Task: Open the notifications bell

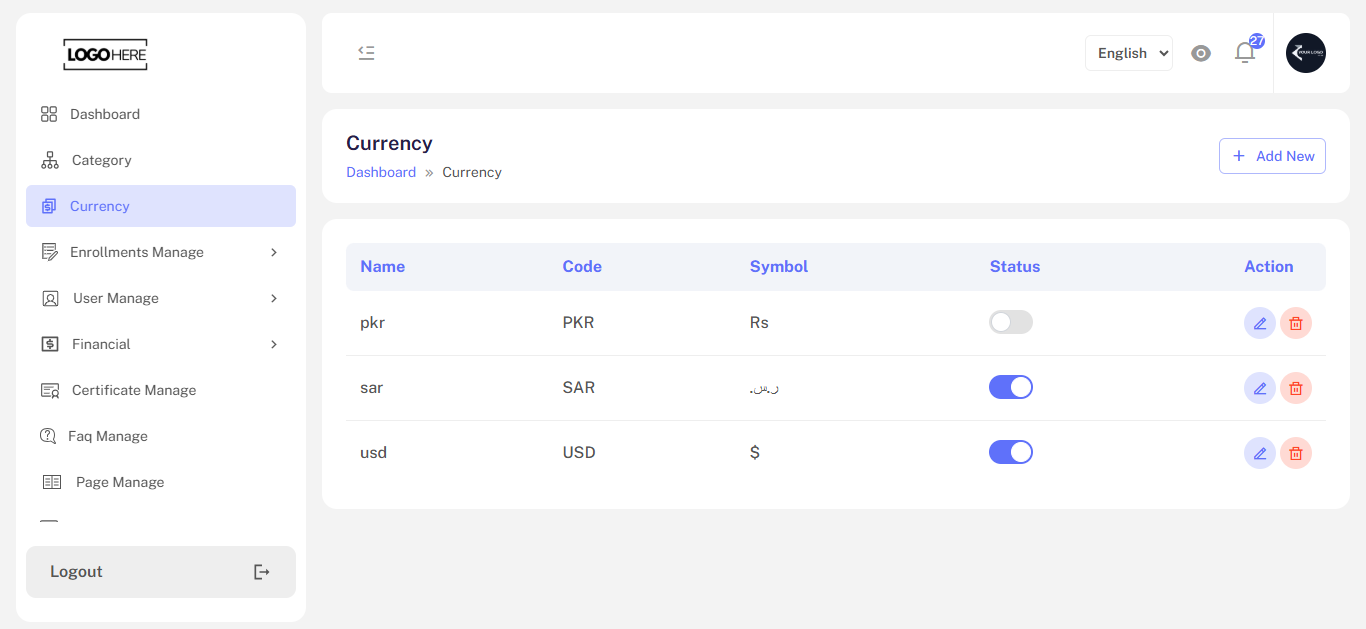Action: click(1245, 53)
